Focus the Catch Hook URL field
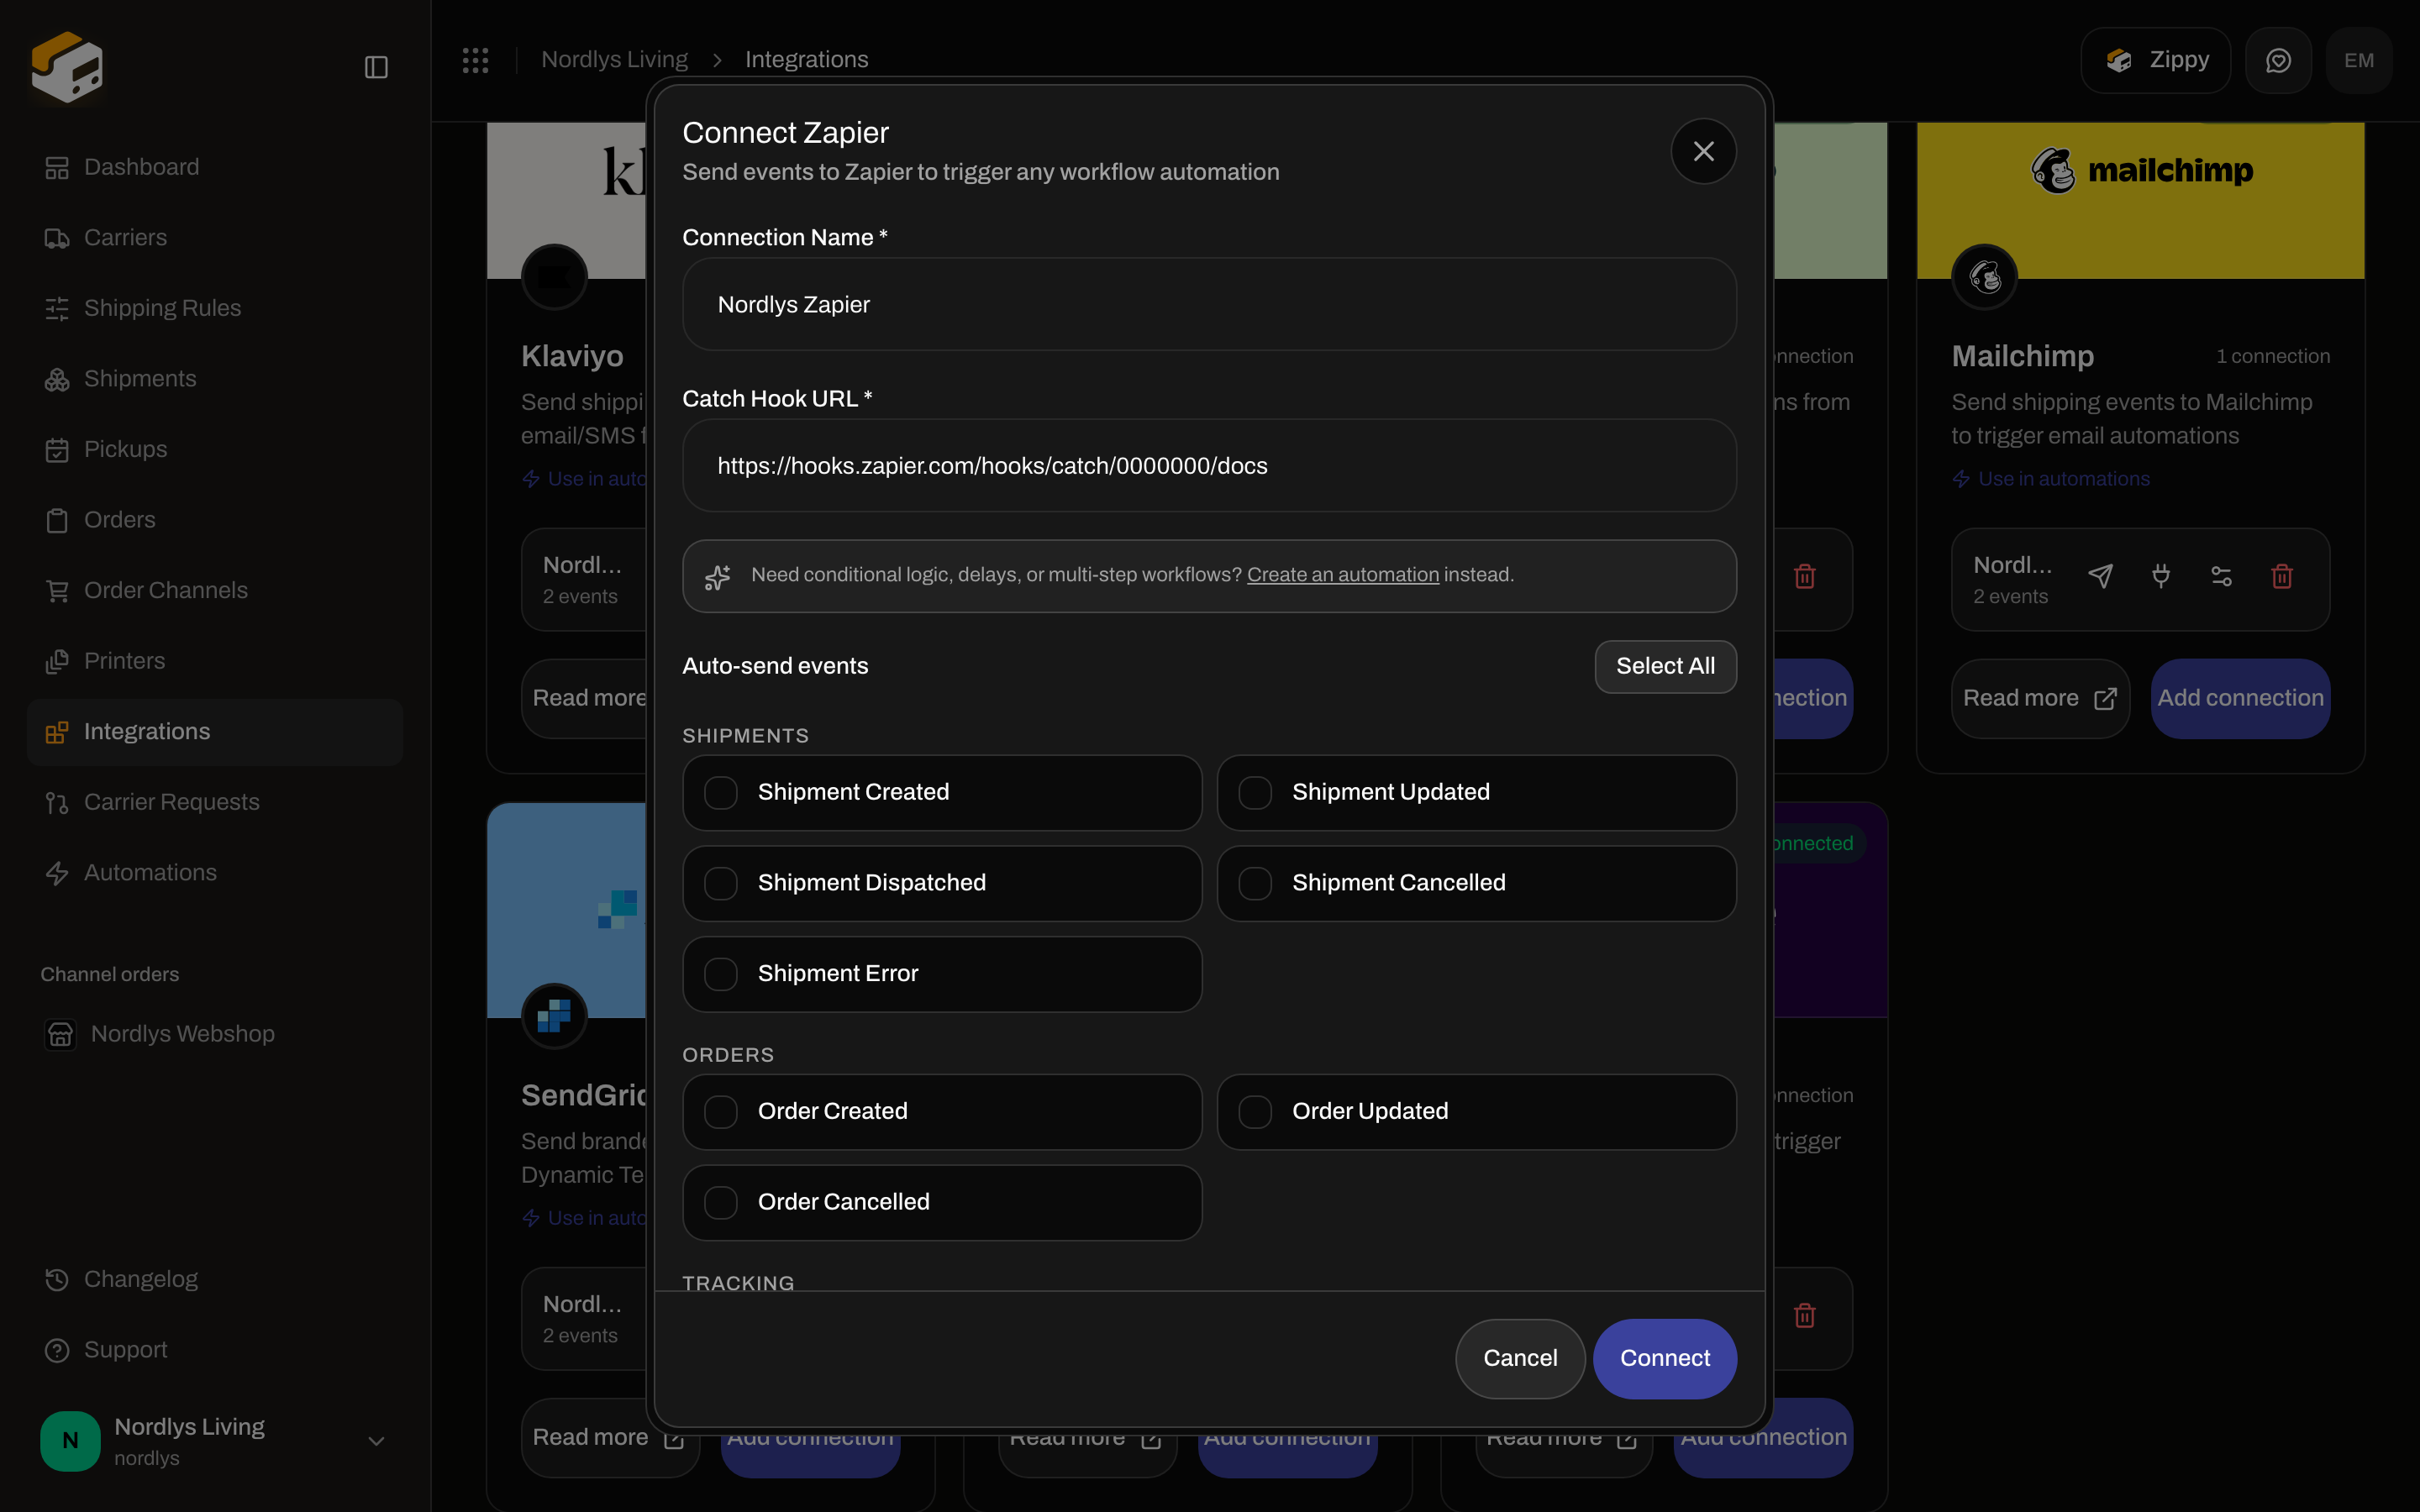The image size is (2420, 1512). (1209, 466)
